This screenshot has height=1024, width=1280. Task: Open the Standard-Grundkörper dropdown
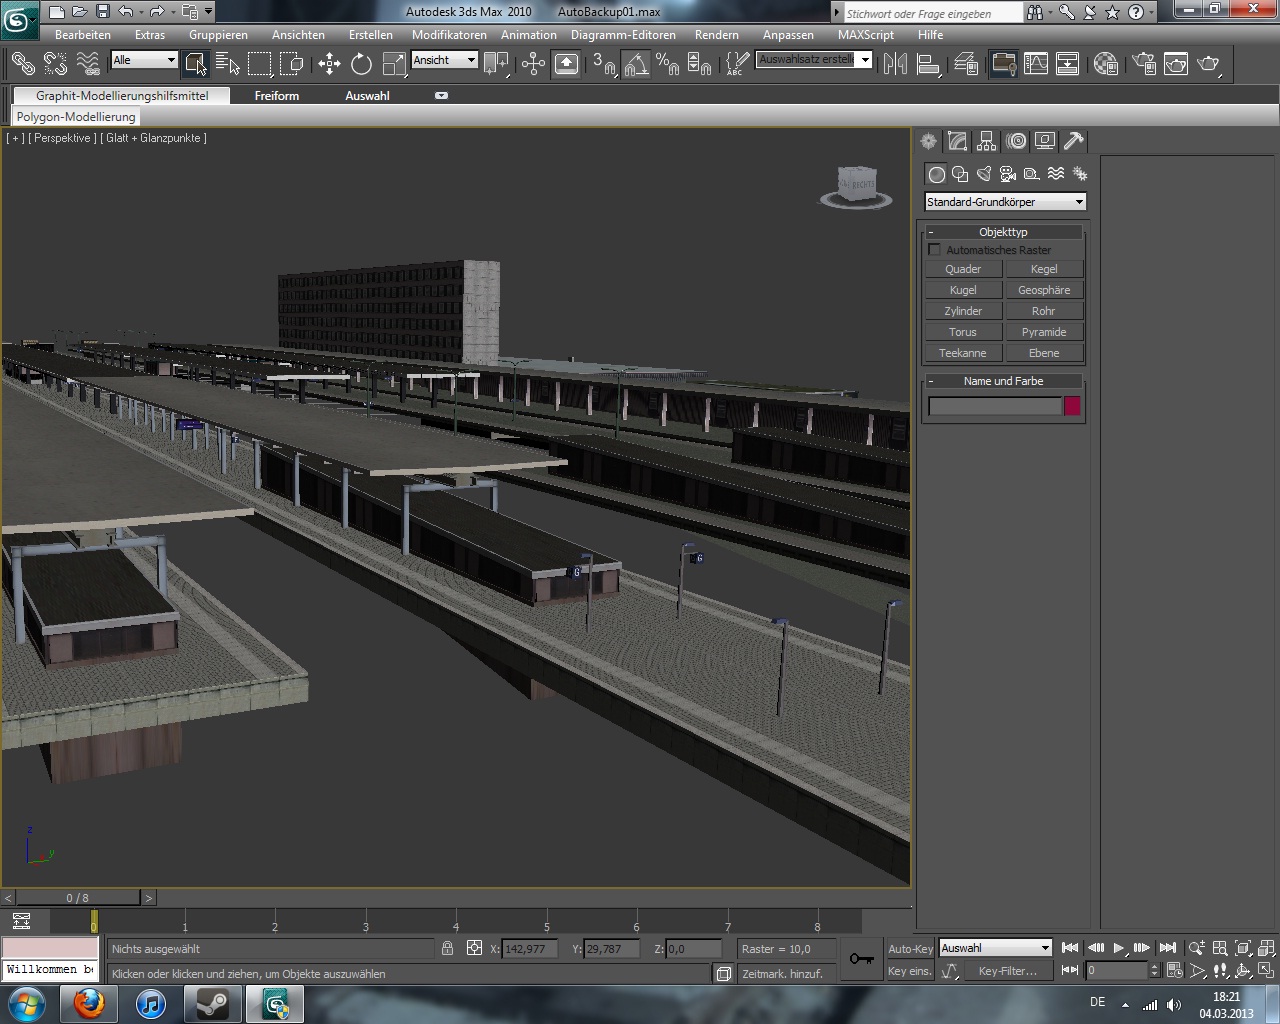pos(1004,202)
